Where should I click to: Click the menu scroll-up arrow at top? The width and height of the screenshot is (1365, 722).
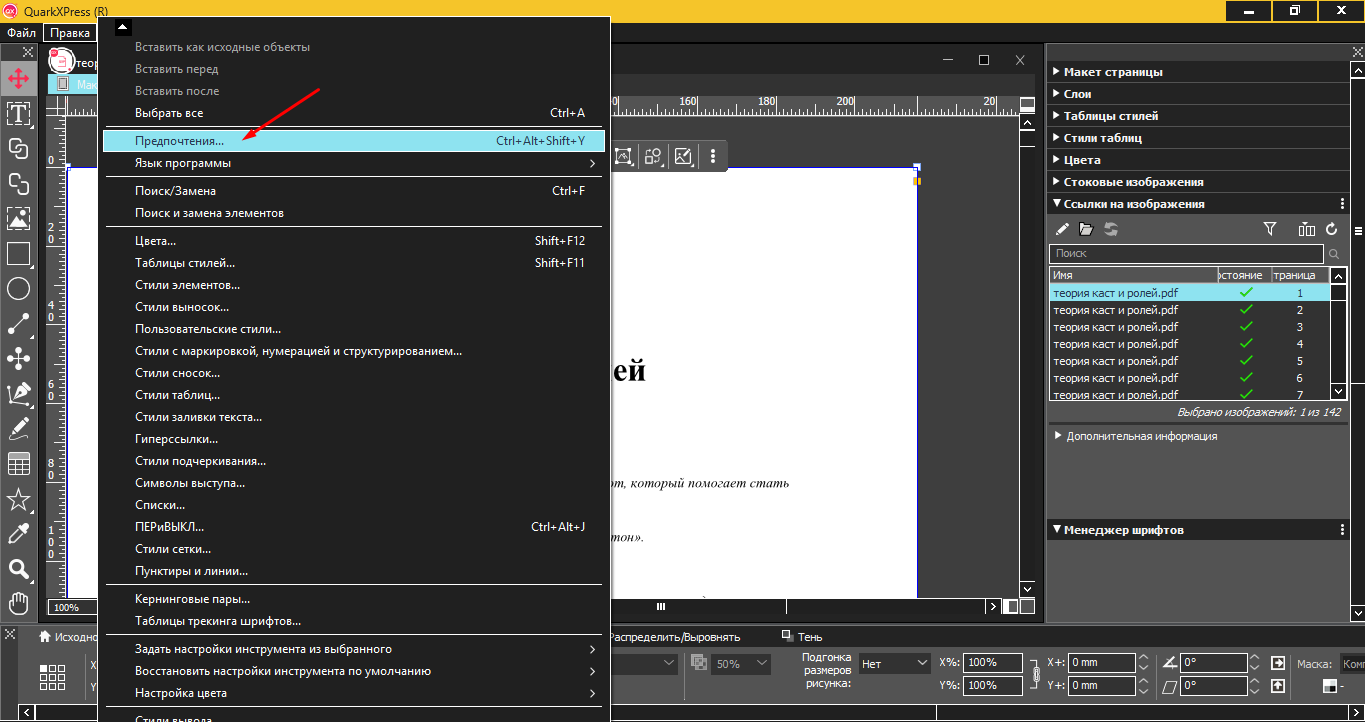122,27
